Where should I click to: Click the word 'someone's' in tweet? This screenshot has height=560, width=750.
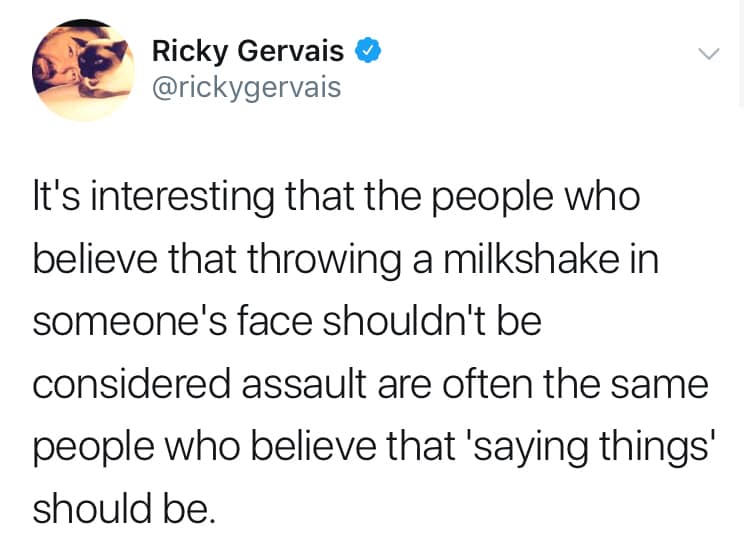(x=130, y=321)
